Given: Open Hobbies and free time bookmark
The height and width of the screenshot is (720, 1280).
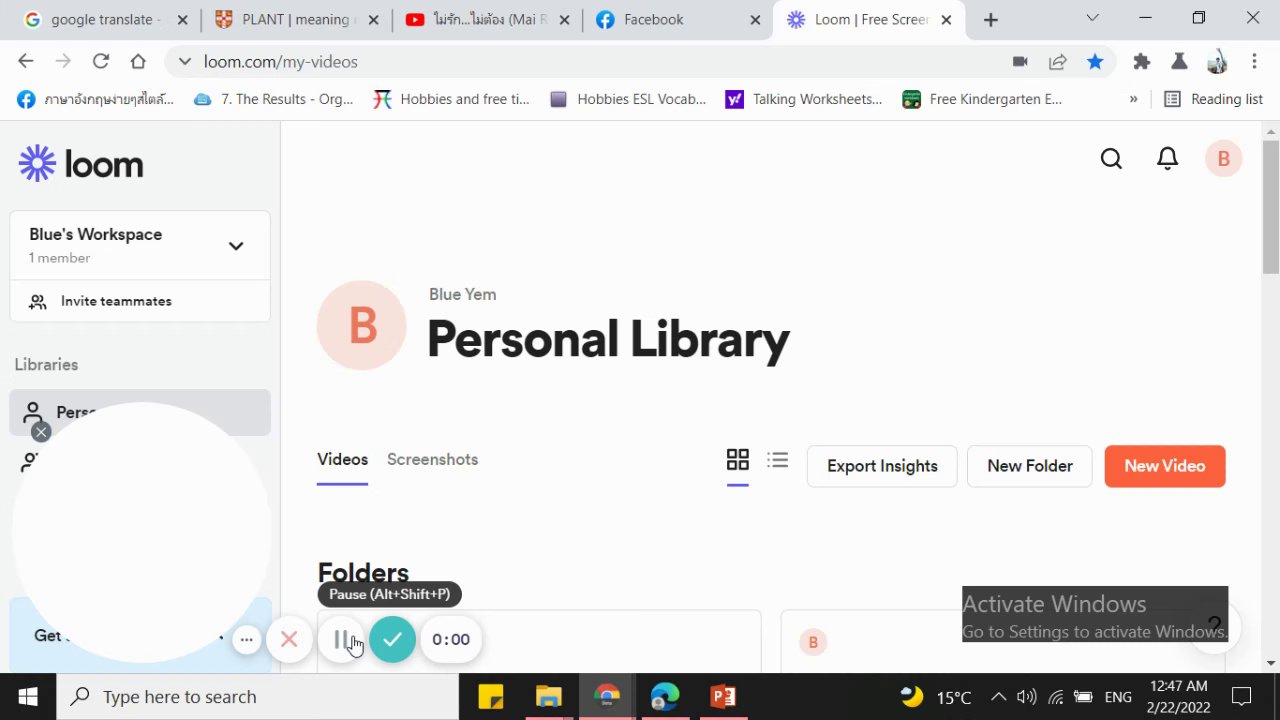Looking at the screenshot, I should tap(451, 99).
